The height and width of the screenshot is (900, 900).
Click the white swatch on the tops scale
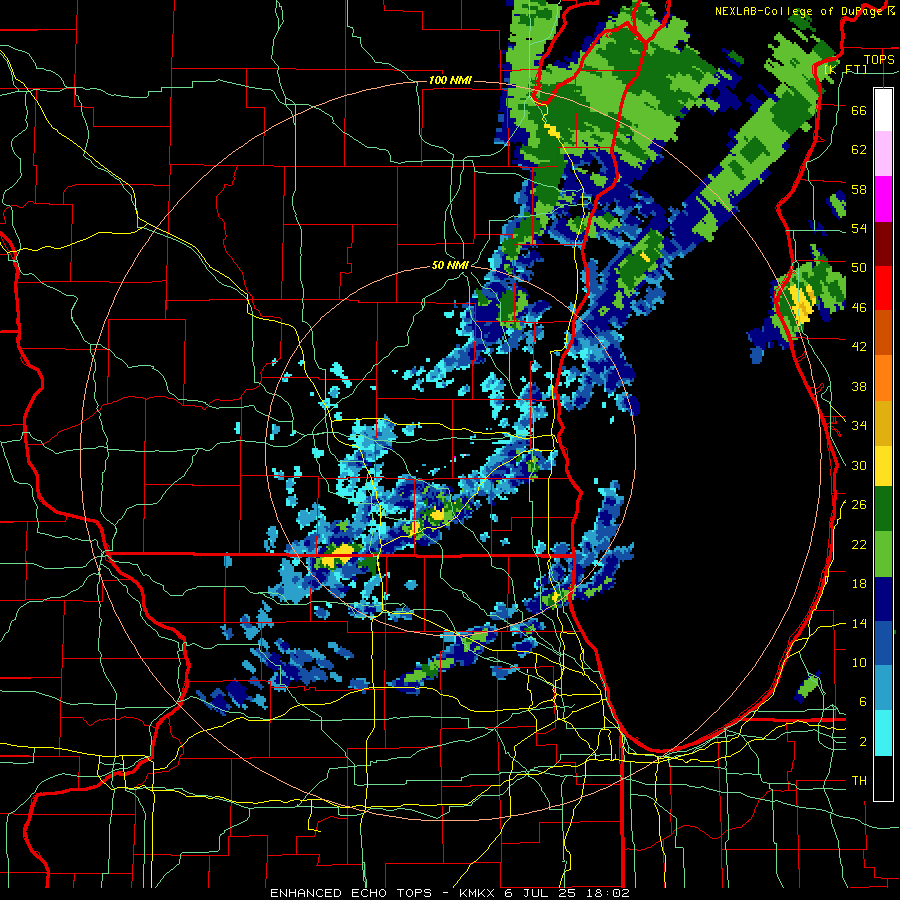pyautogui.click(x=883, y=110)
